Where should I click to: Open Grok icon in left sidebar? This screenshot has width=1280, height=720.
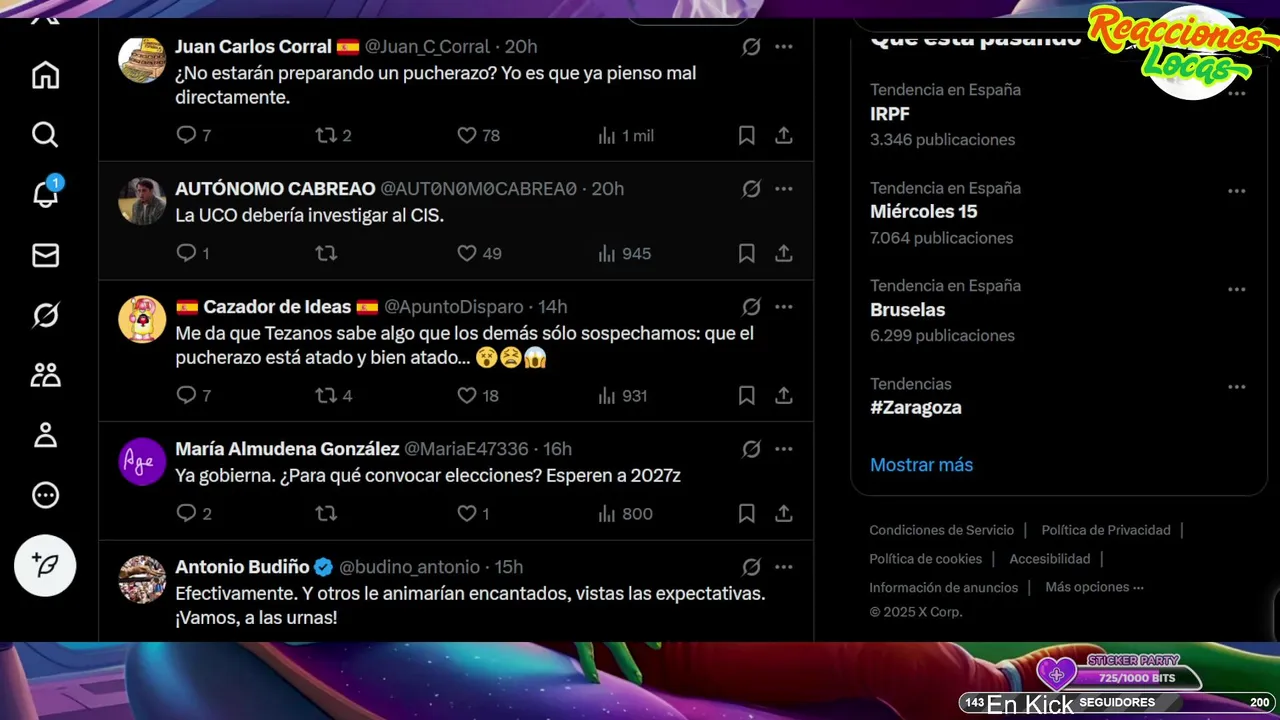tap(45, 316)
